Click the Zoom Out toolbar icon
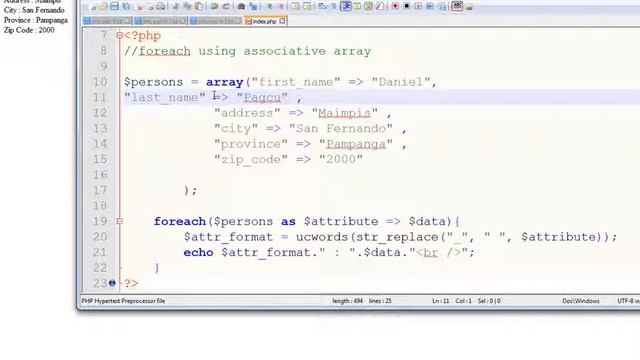This screenshot has width=640, height=360. (281, 6)
